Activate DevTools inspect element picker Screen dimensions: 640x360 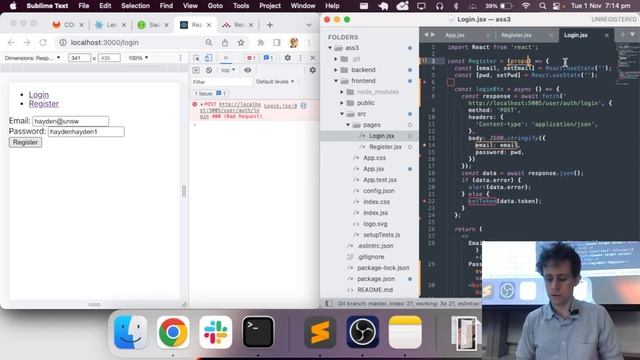coord(196,58)
